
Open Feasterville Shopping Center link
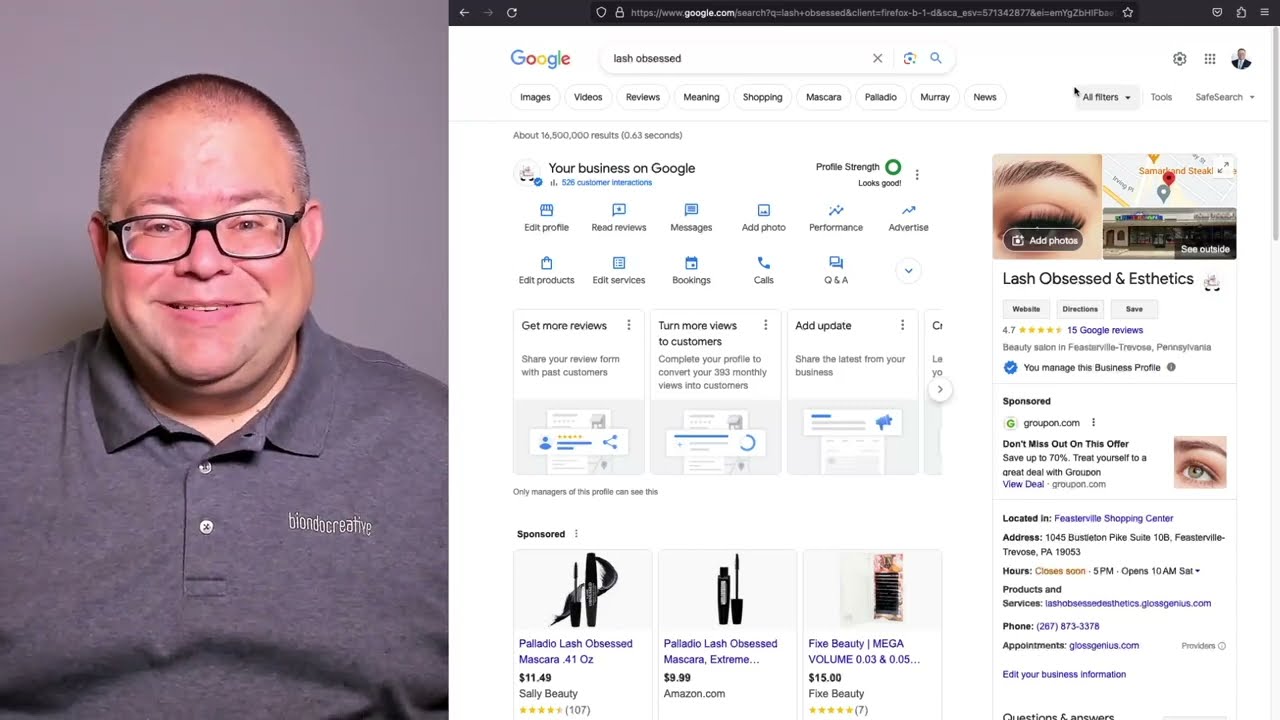(1113, 518)
